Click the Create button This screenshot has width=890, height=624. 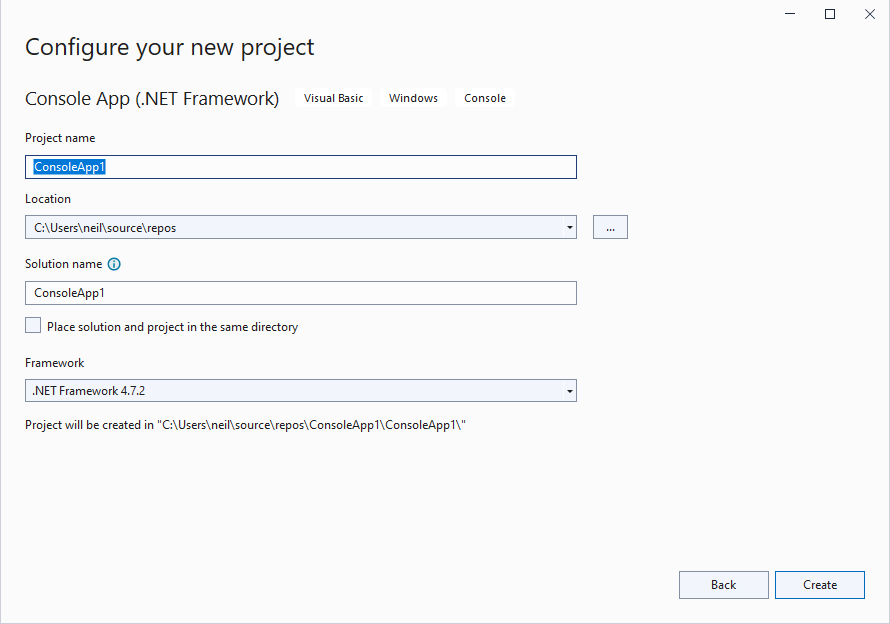click(x=819, y=585)
